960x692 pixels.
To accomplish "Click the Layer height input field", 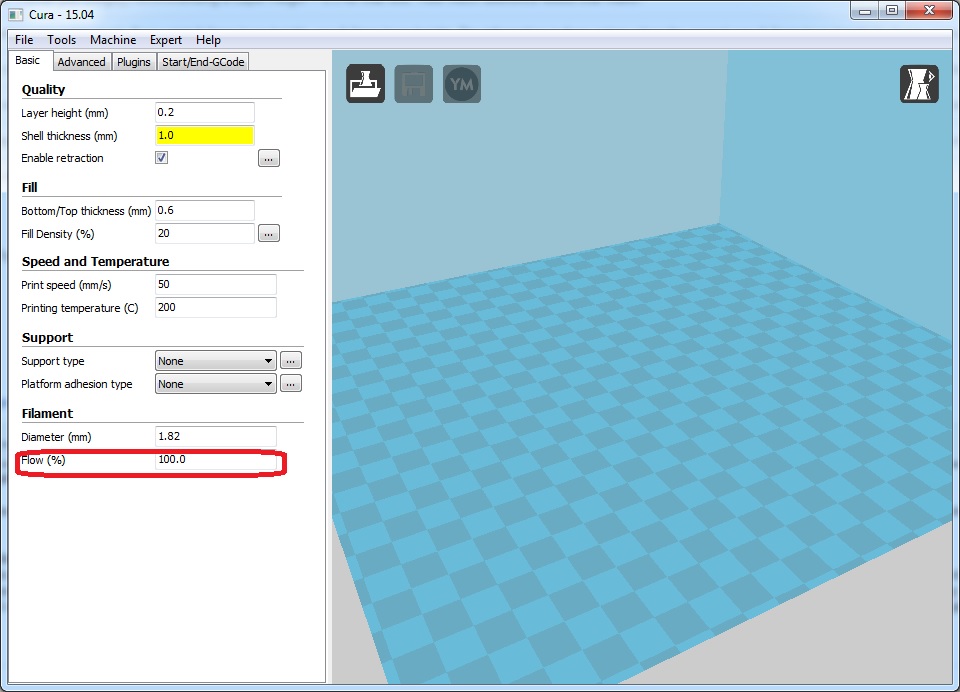I will point(204,113).
